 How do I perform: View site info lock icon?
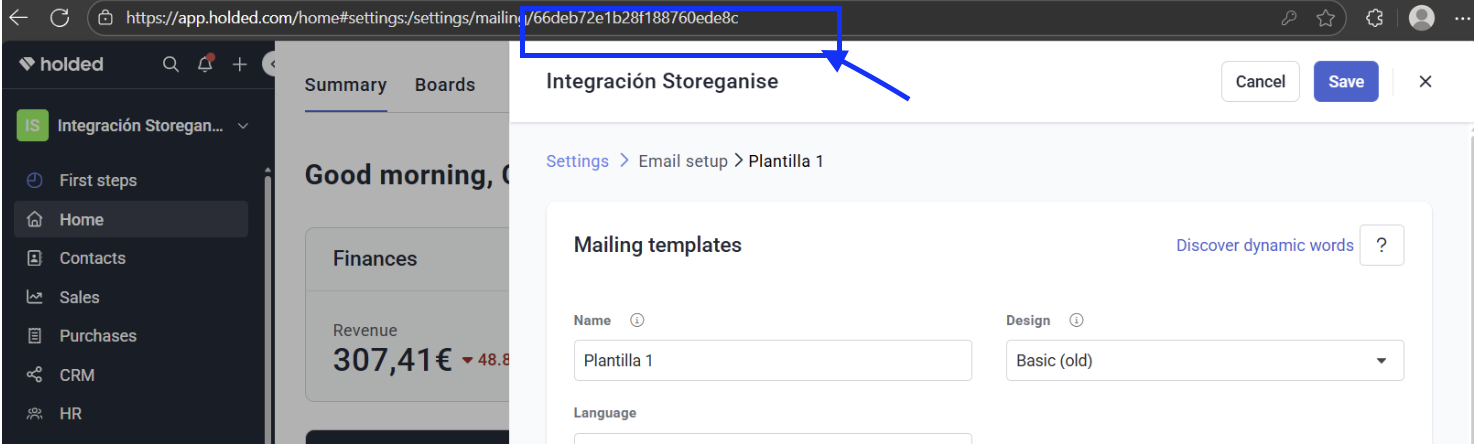(x=105, y=17)
